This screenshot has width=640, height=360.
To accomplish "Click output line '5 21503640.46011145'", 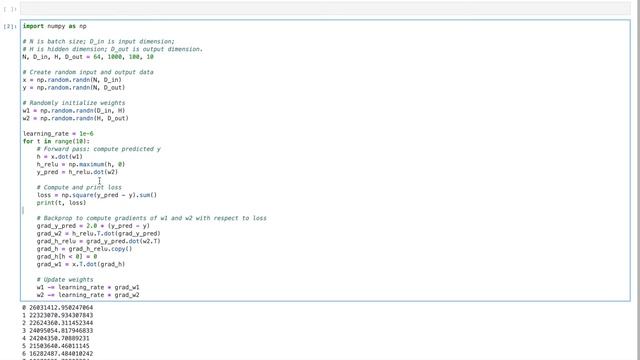I will pyautogui.click(x=56, y=346).
